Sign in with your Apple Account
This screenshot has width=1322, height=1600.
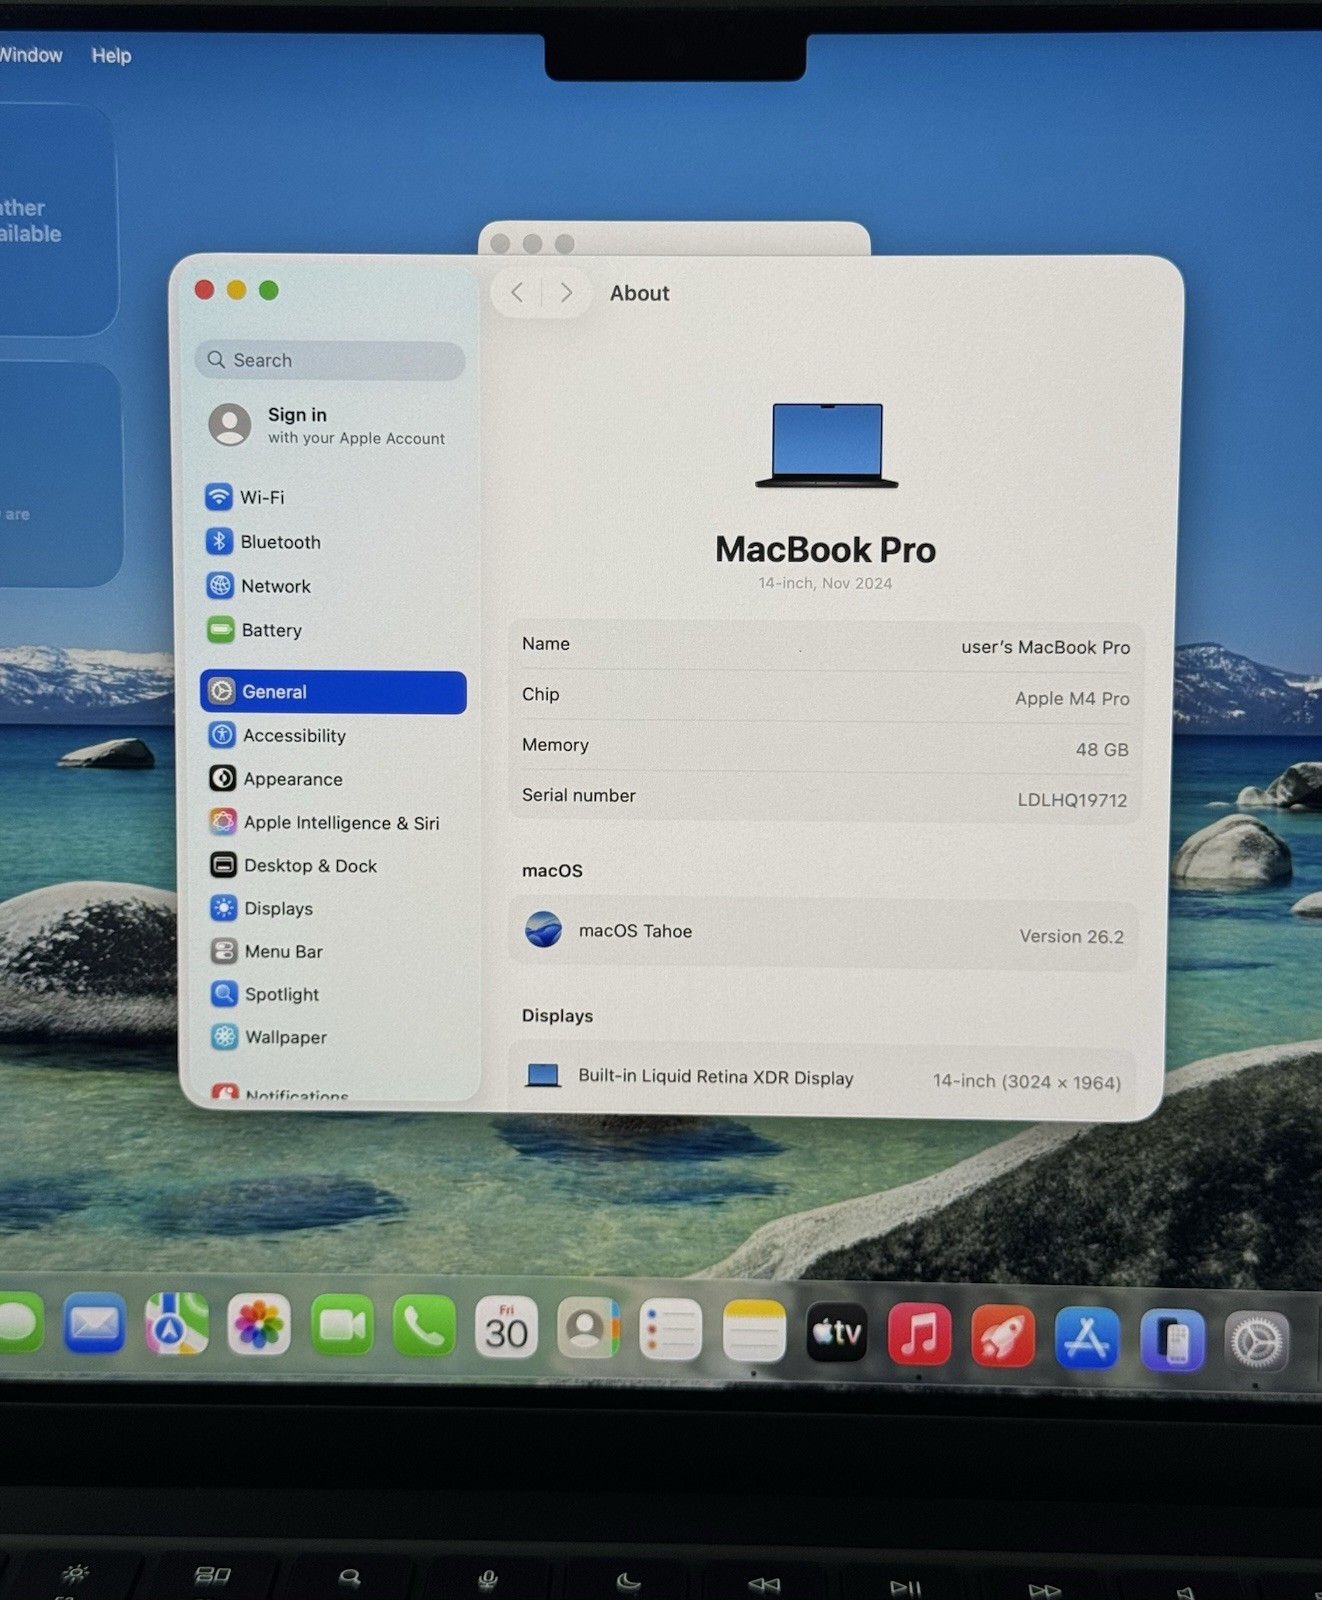pos(327,425)
